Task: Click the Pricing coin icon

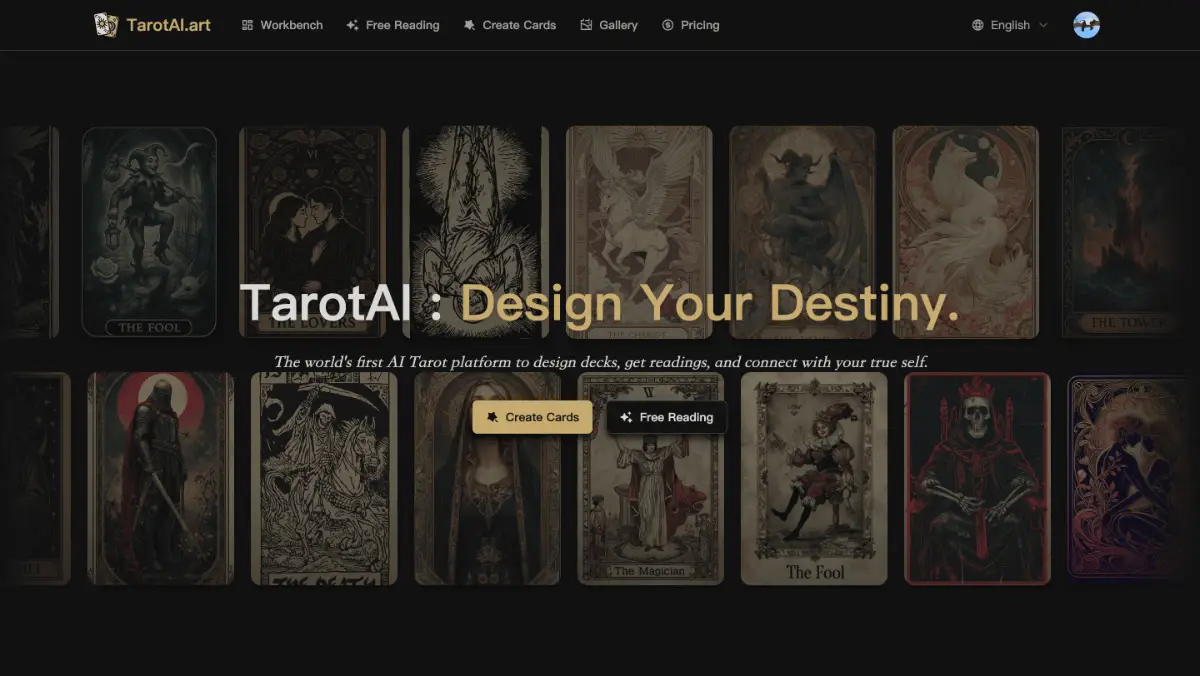Action: (668, 25)
